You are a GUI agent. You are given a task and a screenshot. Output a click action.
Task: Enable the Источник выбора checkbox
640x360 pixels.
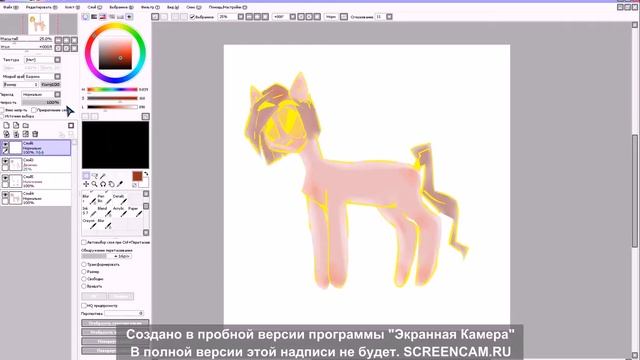pos(2,116)
